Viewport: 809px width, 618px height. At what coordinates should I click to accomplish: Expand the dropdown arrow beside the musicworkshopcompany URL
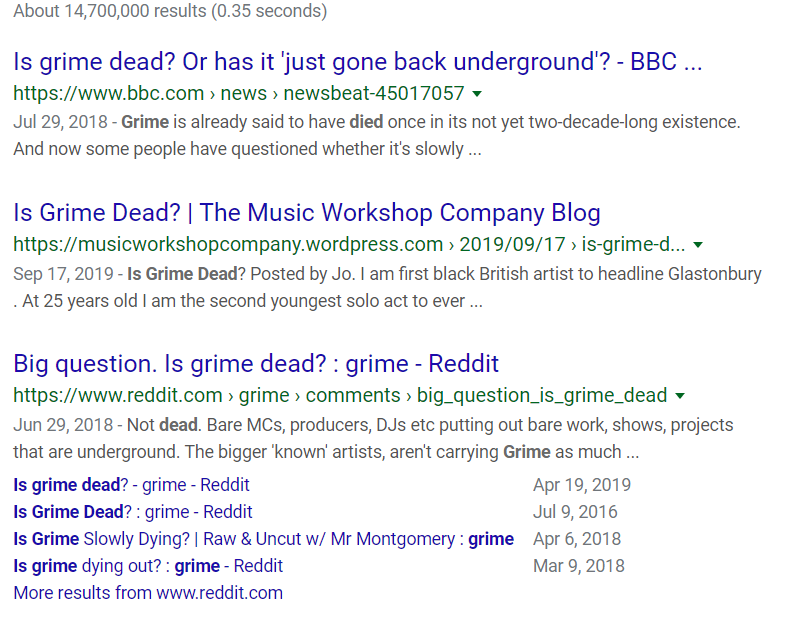point(698,245)
